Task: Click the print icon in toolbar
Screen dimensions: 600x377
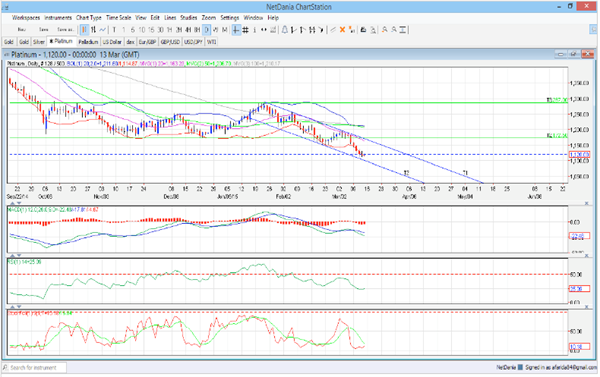Action: pyautogui.click(x=363, y=29)
